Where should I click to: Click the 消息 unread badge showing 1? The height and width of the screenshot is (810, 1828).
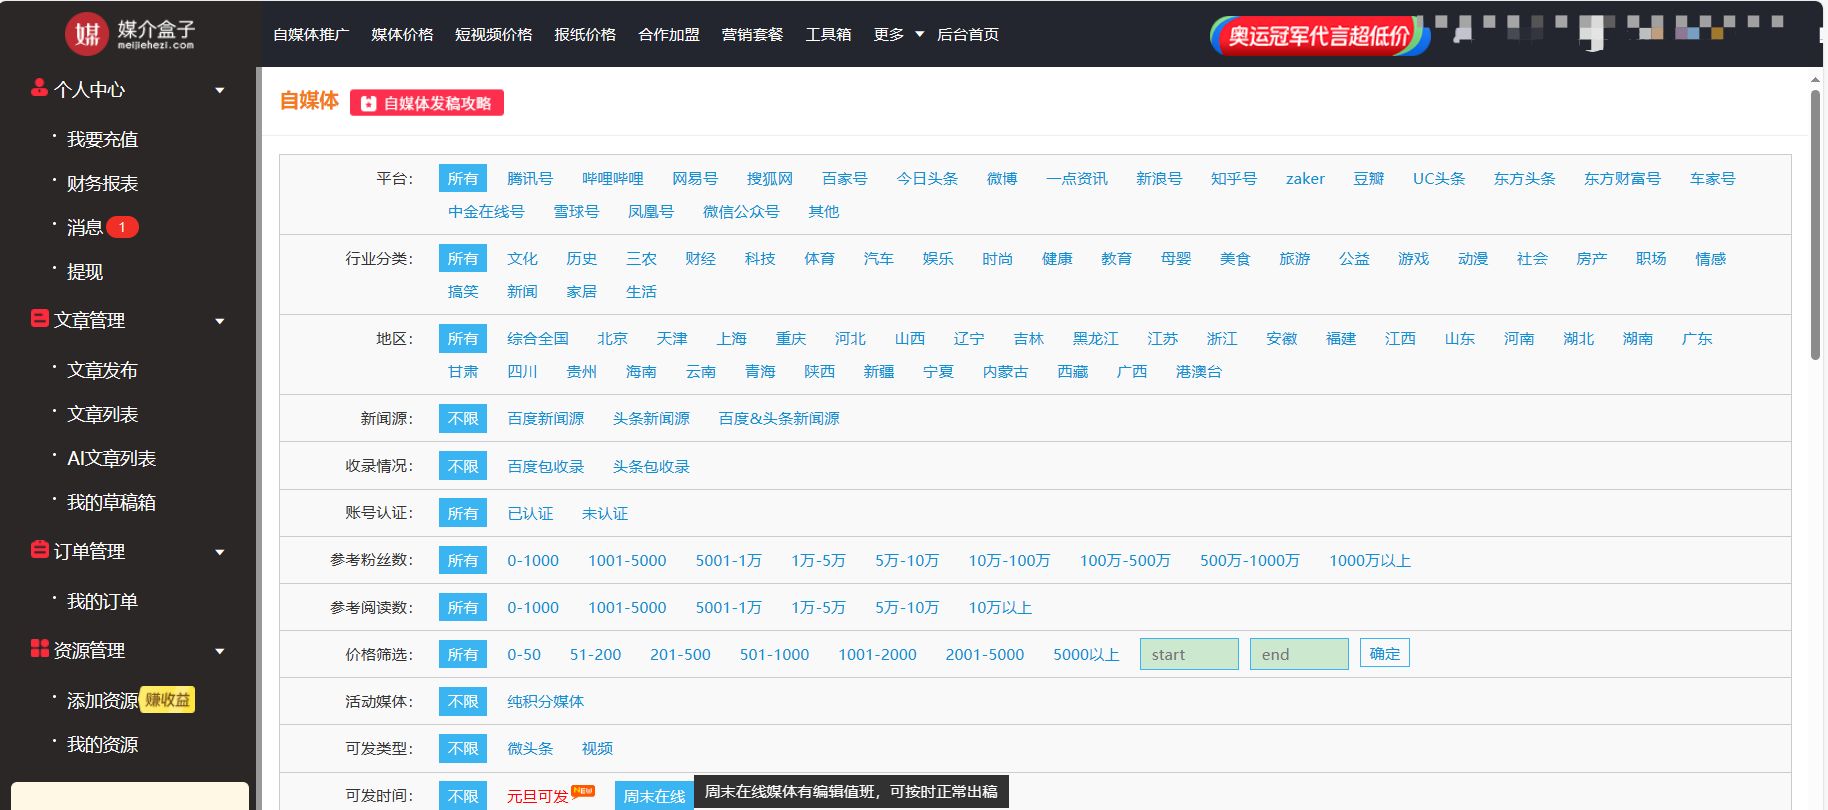(x=122, y=227)
